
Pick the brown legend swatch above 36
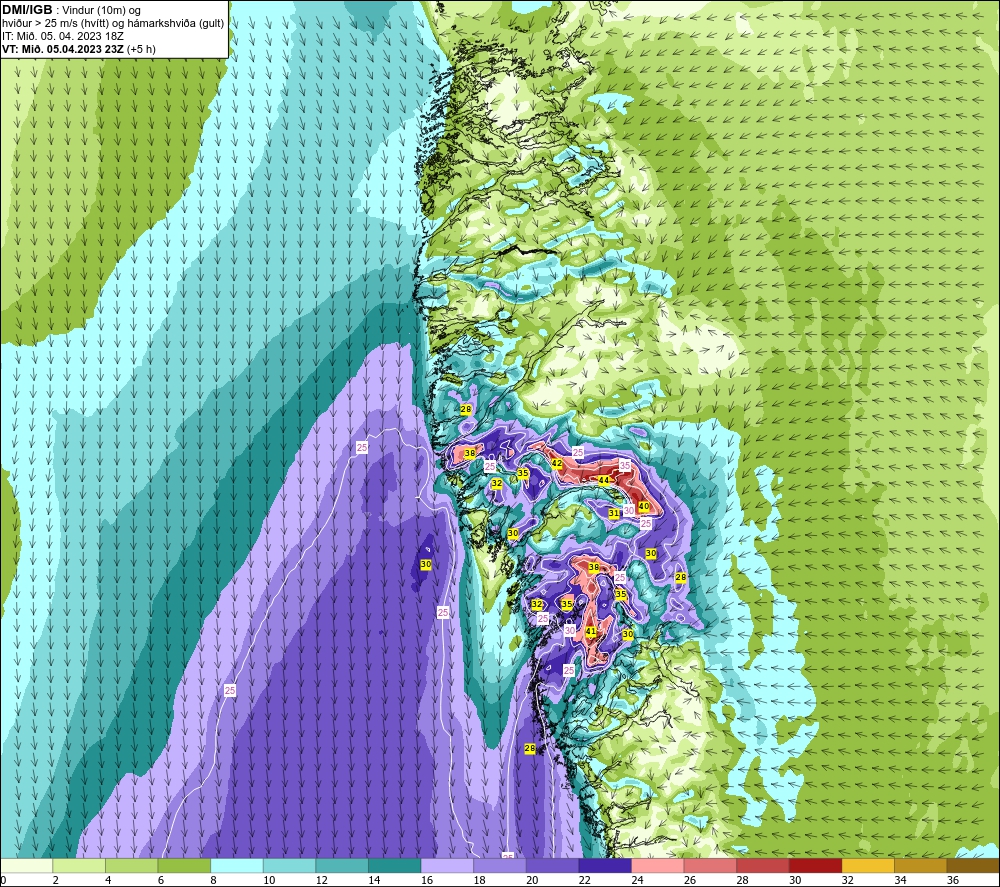[973, 866]
